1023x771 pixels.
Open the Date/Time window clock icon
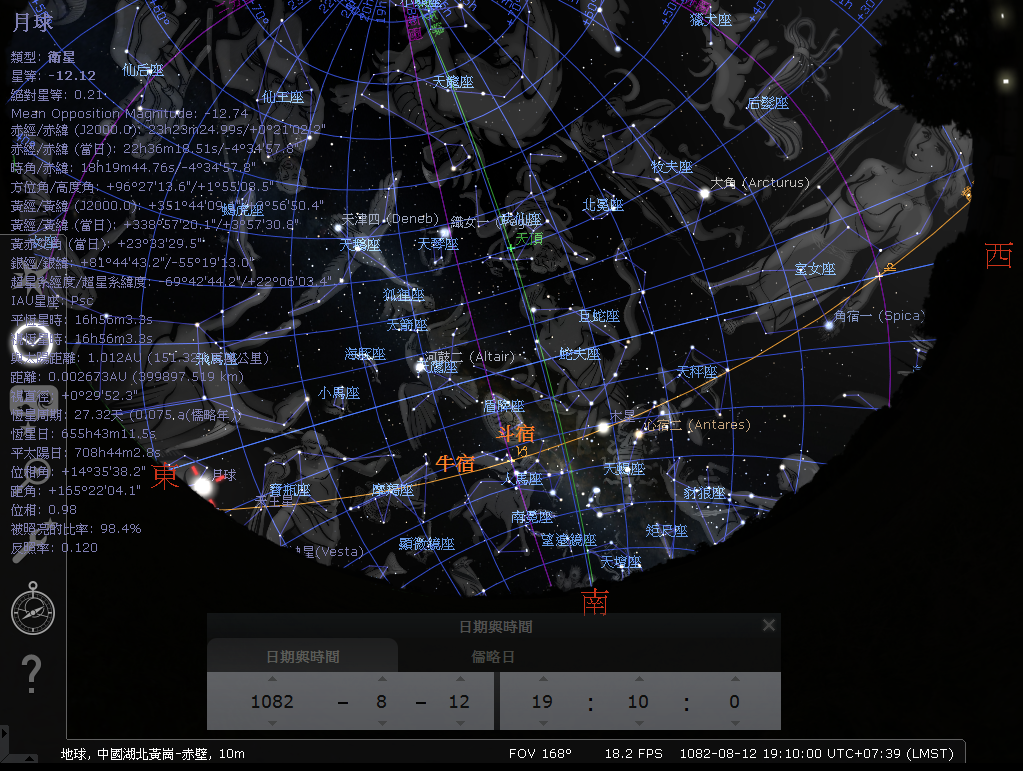tap(31, 342)
